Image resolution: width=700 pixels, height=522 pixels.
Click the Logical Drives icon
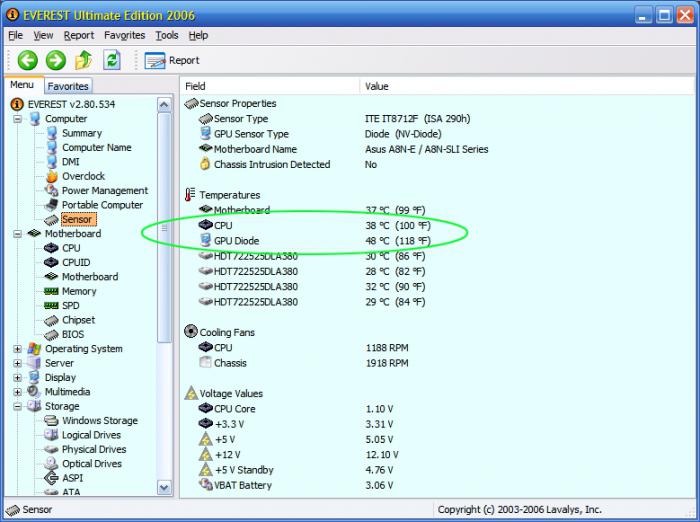click(x=51, y=435)
